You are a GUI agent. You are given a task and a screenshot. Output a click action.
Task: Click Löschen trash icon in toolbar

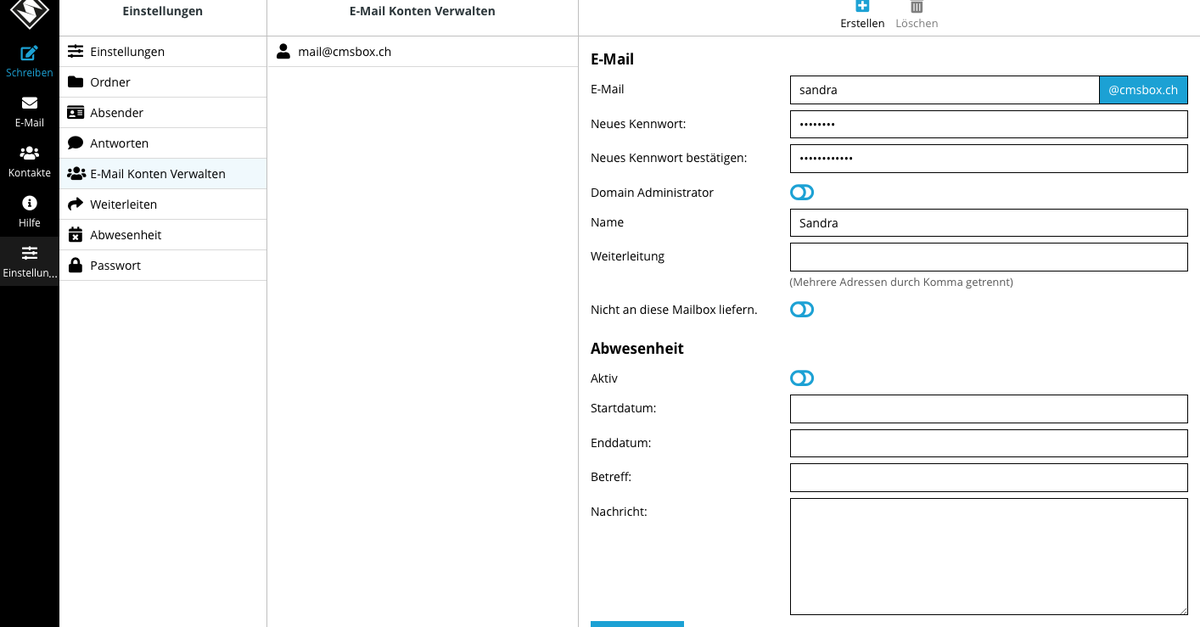point(916,6)
